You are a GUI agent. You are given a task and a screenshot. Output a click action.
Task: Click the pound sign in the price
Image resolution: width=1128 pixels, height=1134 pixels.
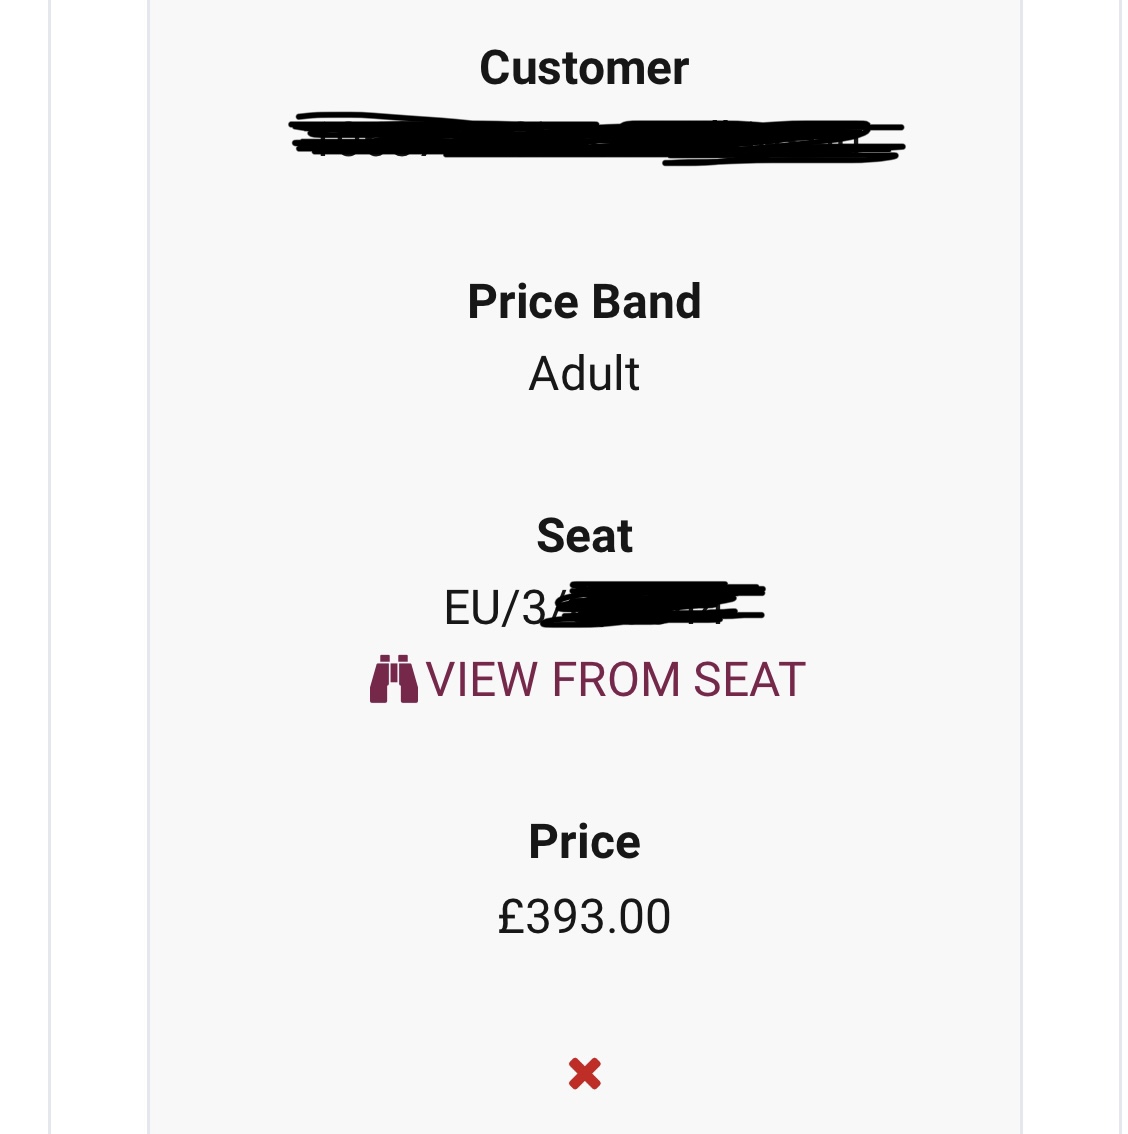[x=510, y=916]
